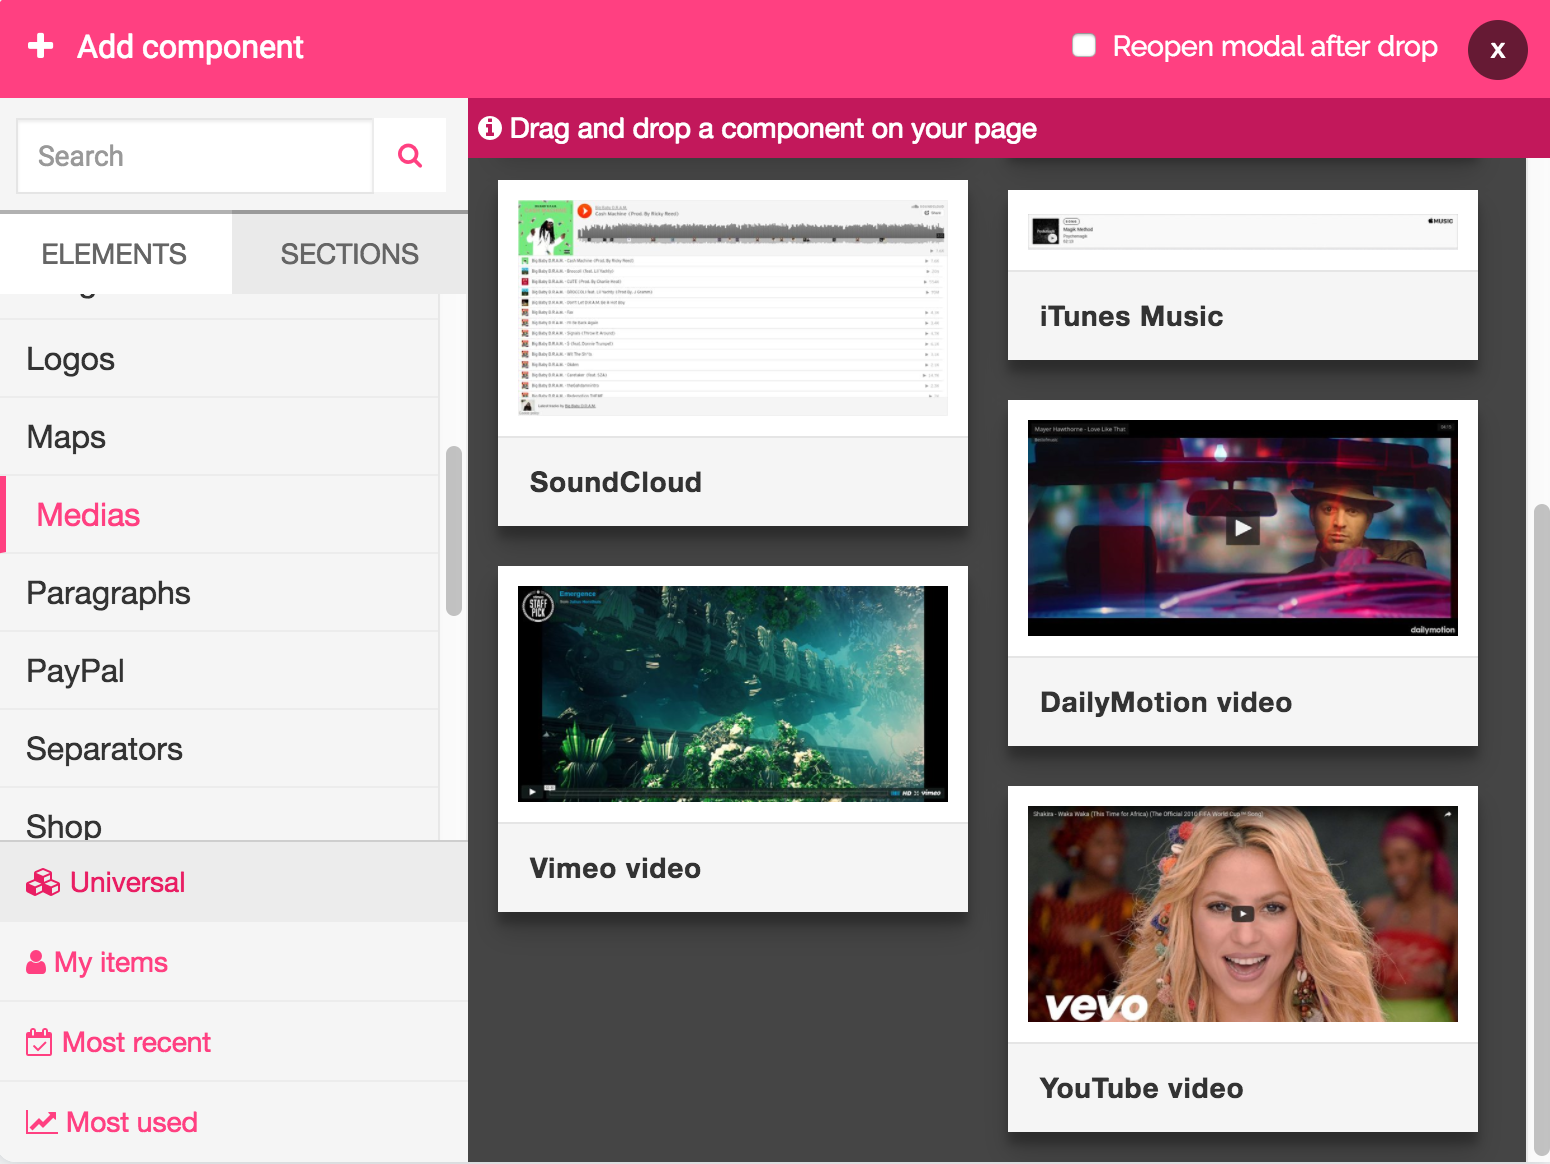1550x1164 pixels.
Task: Choose the iTunes Music component card
Action: [x=1242, y=275]
